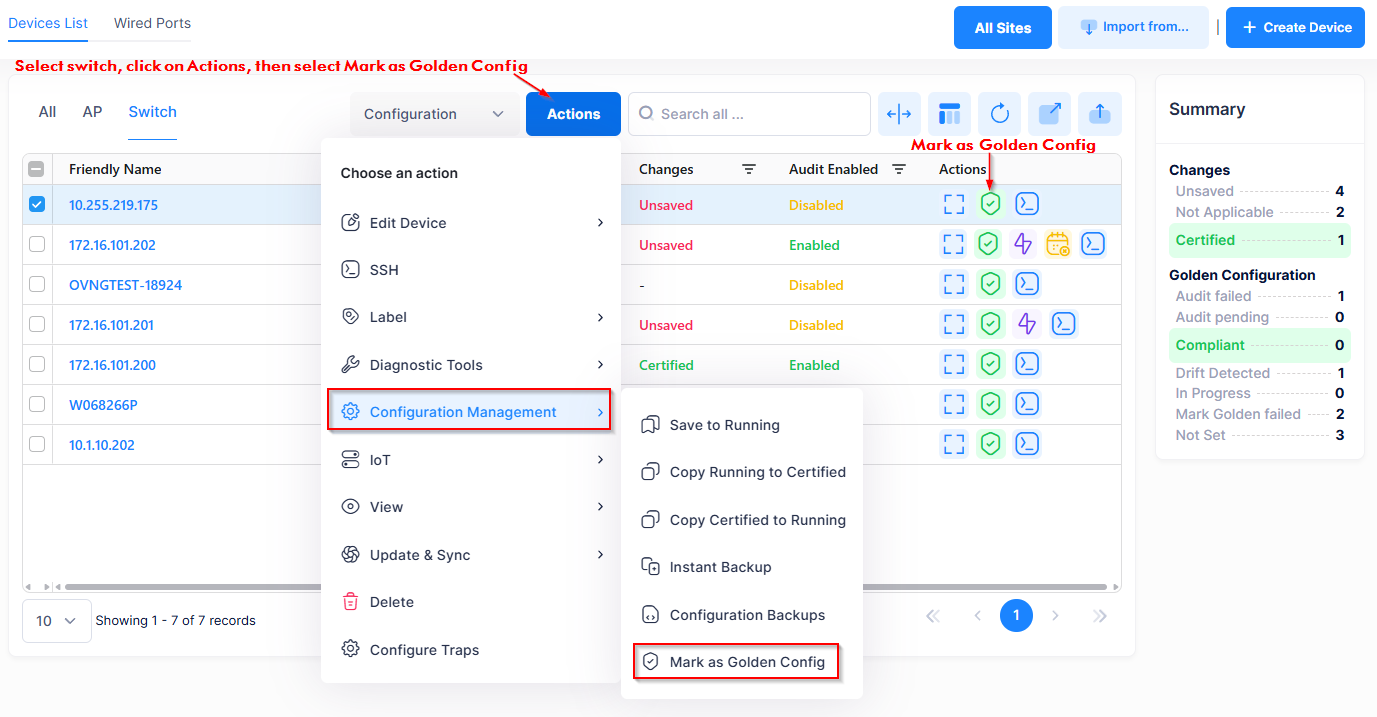Open the Configuration dropdown
The height and width of the screenshot is (717, 1377).
[434, 114]
